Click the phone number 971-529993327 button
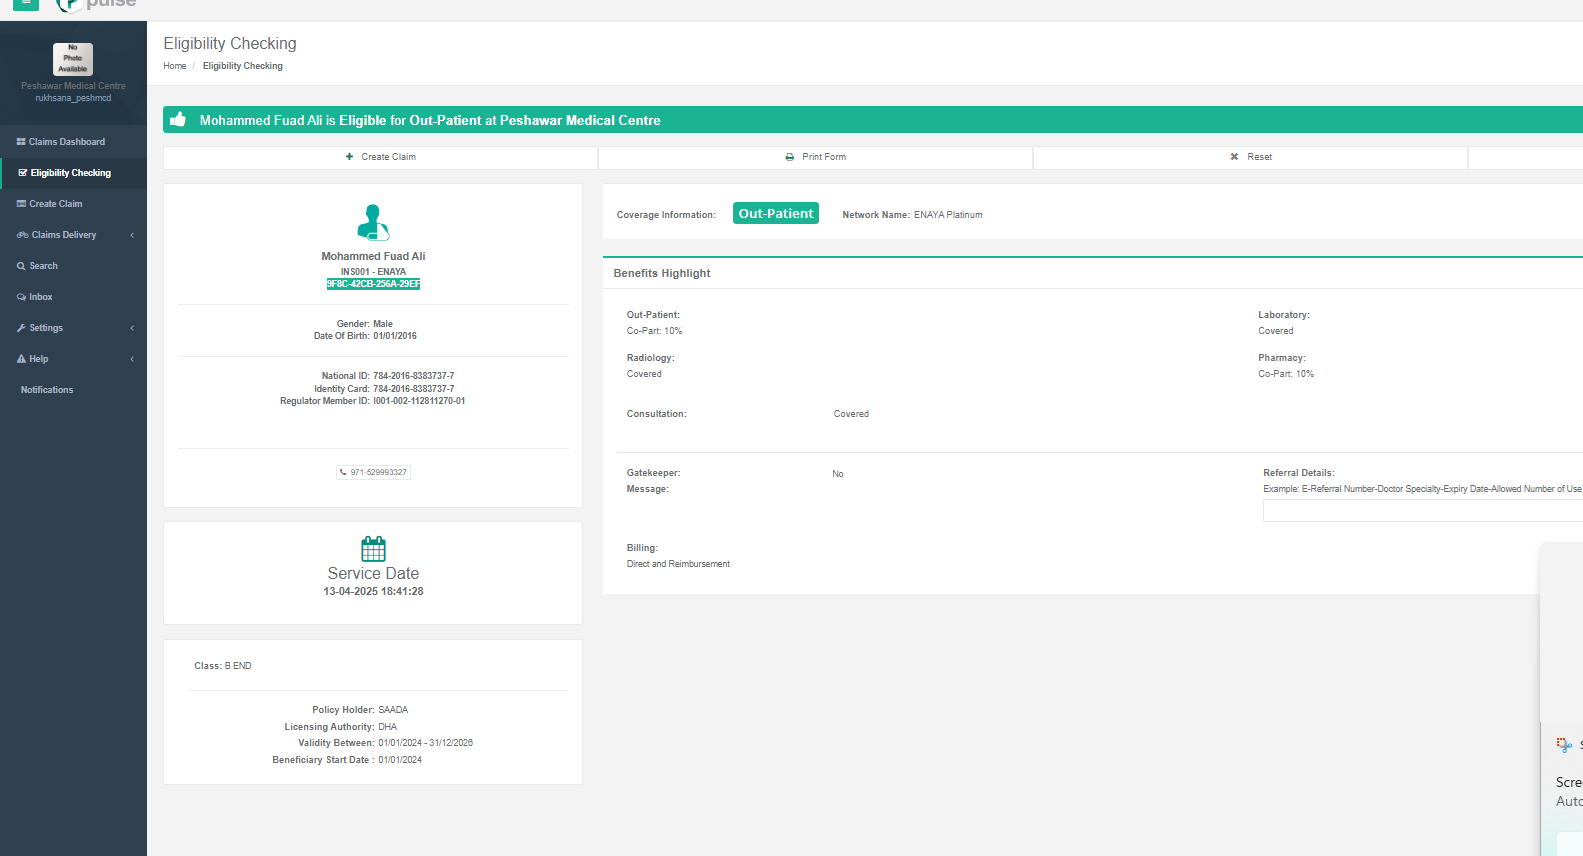 [373, 472]
